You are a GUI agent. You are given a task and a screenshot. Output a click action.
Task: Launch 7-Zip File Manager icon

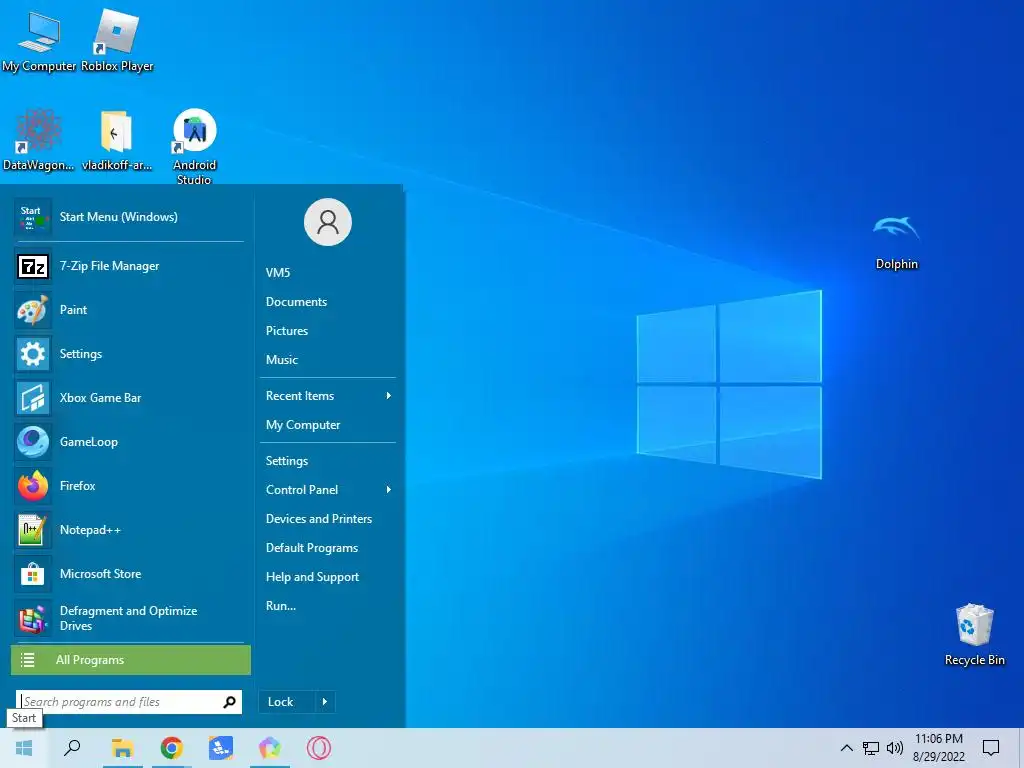tap(33, 266)
